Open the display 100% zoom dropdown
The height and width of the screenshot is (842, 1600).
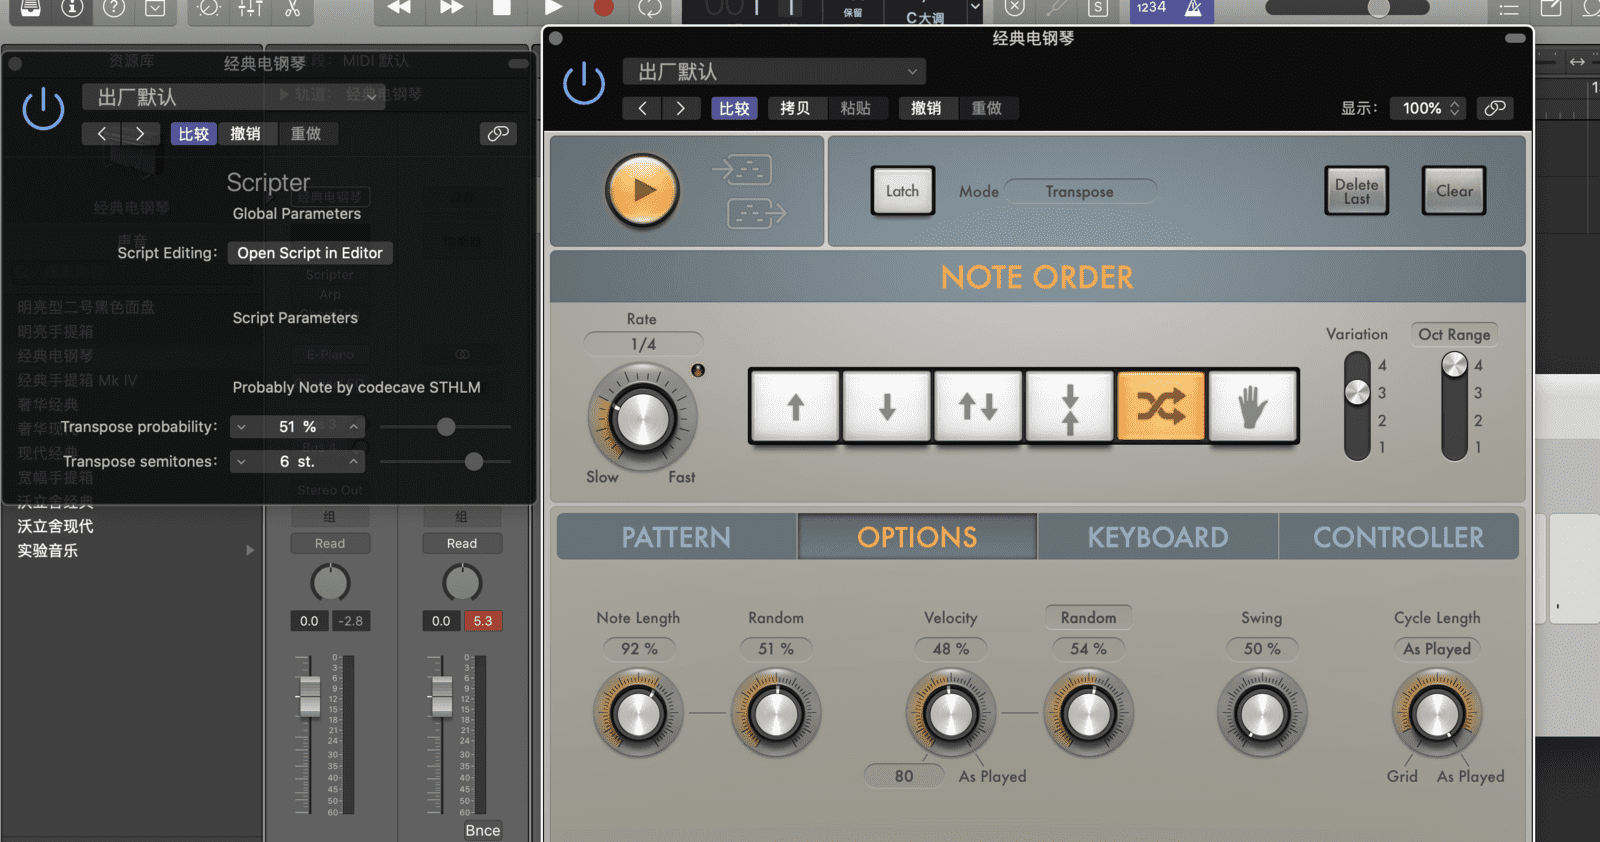[x=1428, y=108]
